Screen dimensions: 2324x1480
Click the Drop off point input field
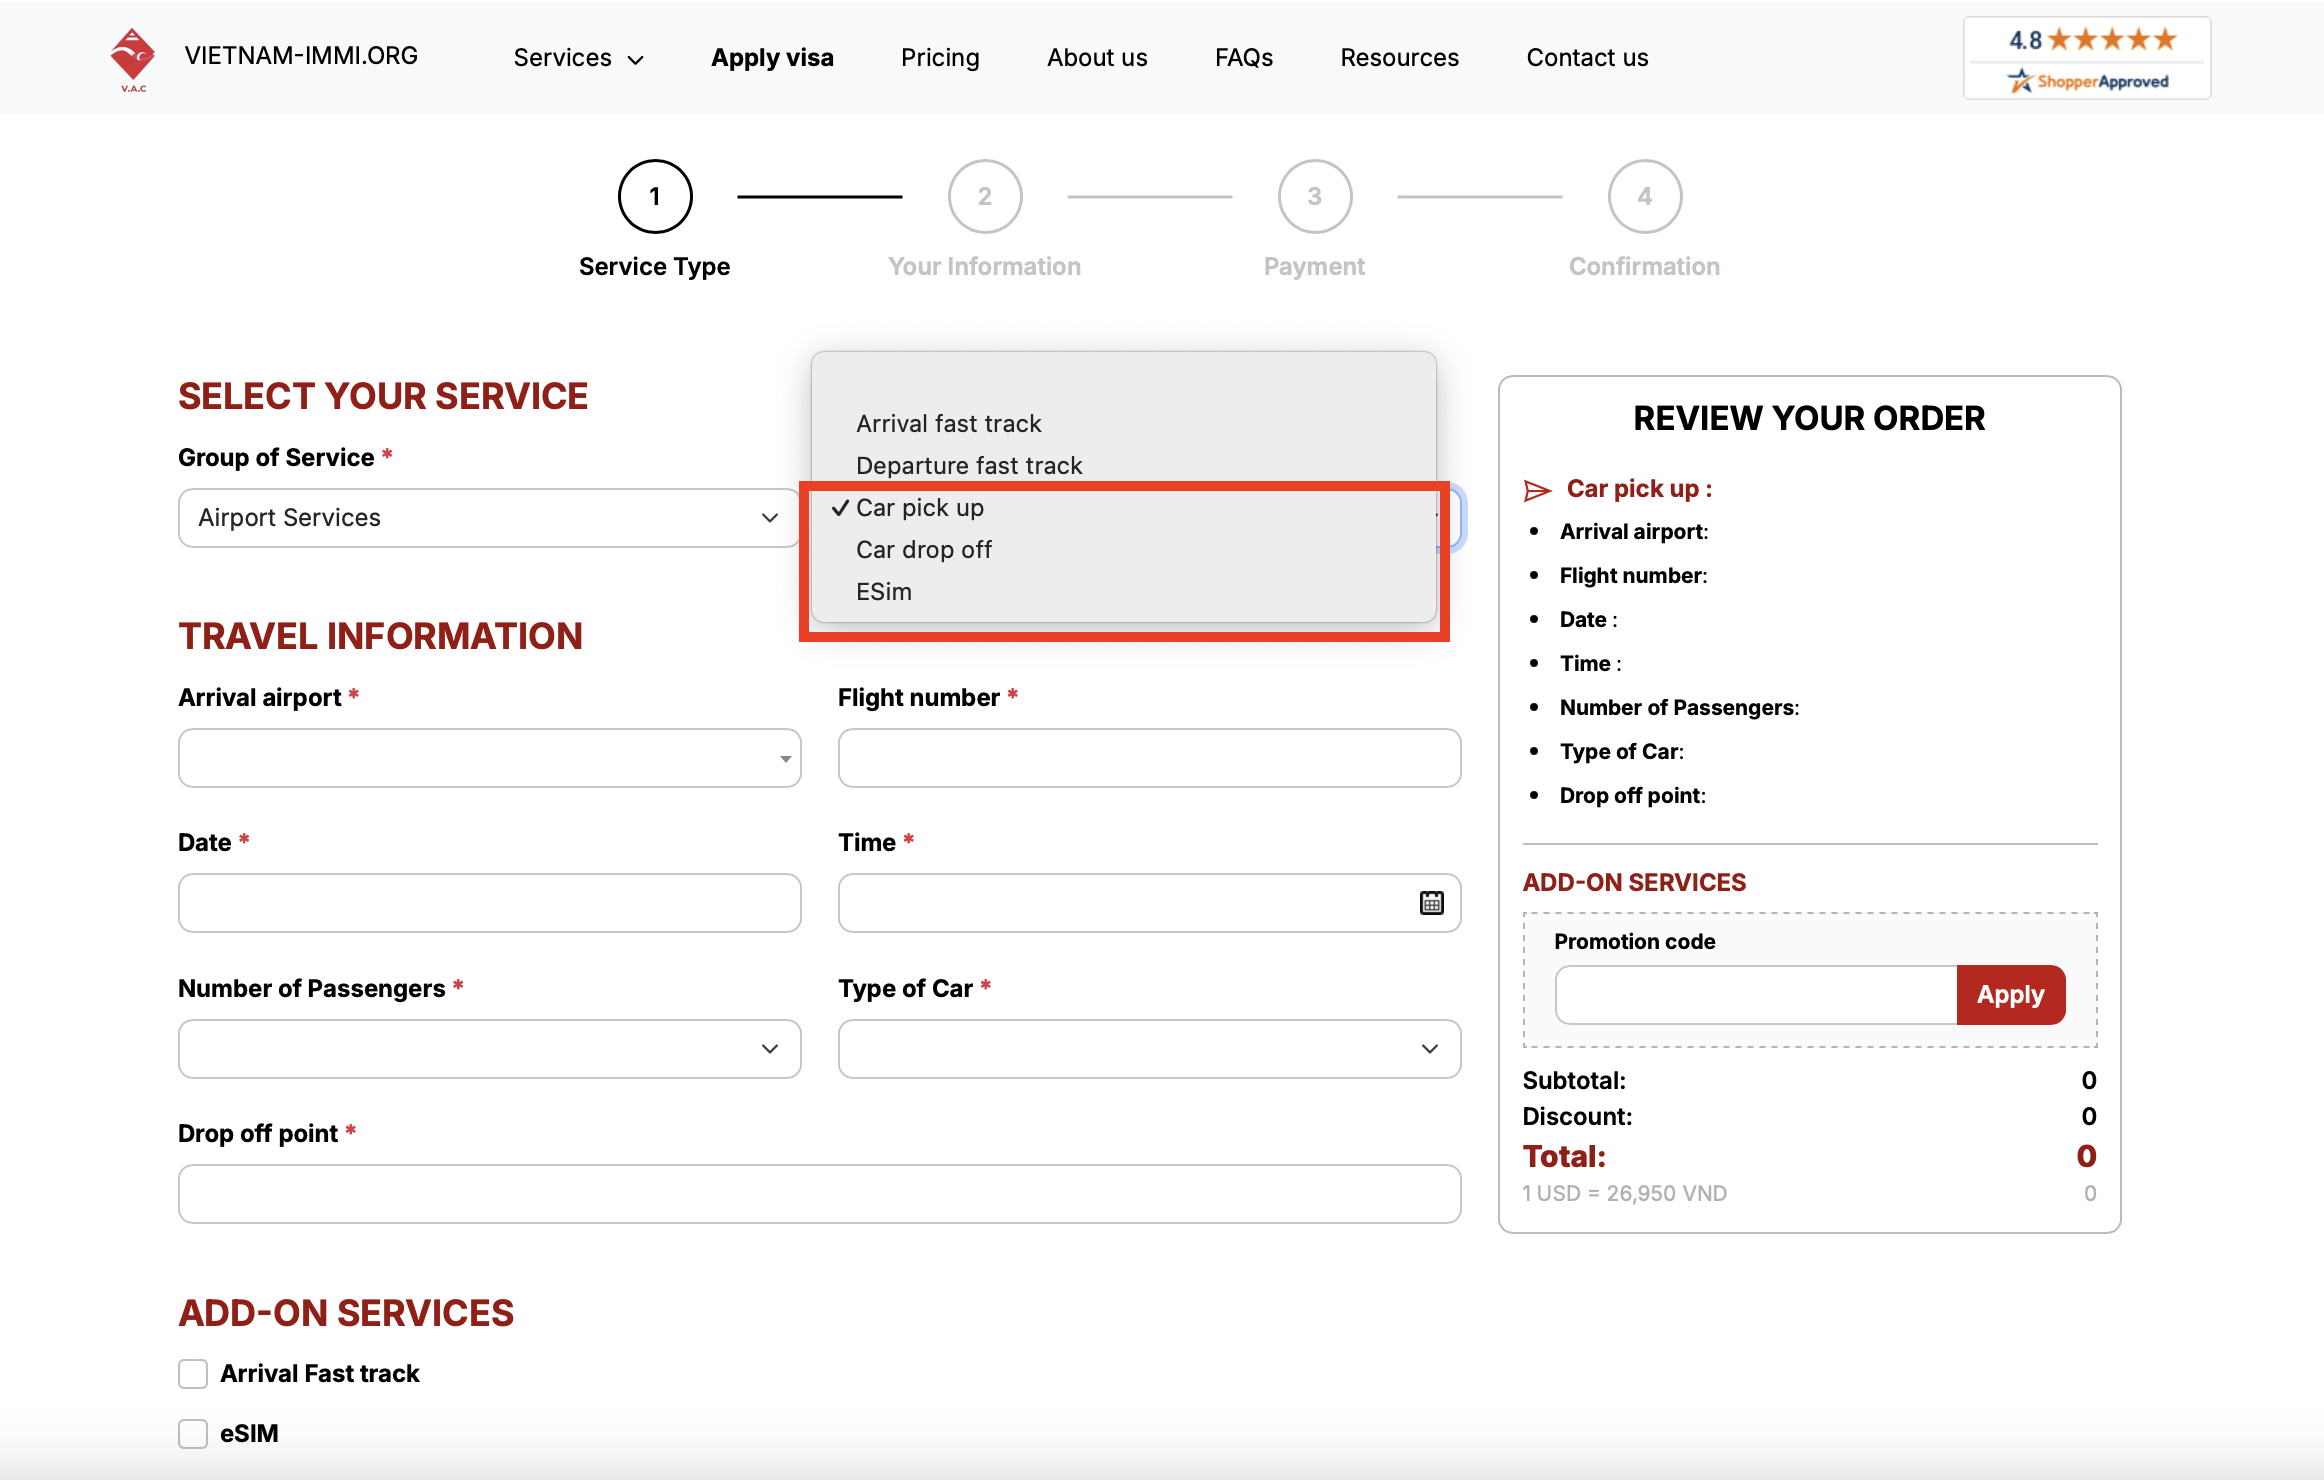pyautogui.click(x=819, y=1194)
